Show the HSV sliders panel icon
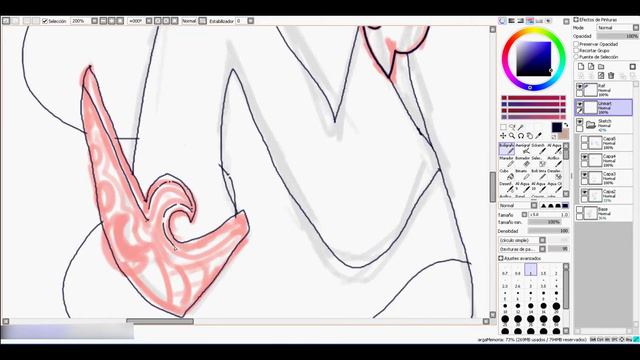 (x=521, y=21)
